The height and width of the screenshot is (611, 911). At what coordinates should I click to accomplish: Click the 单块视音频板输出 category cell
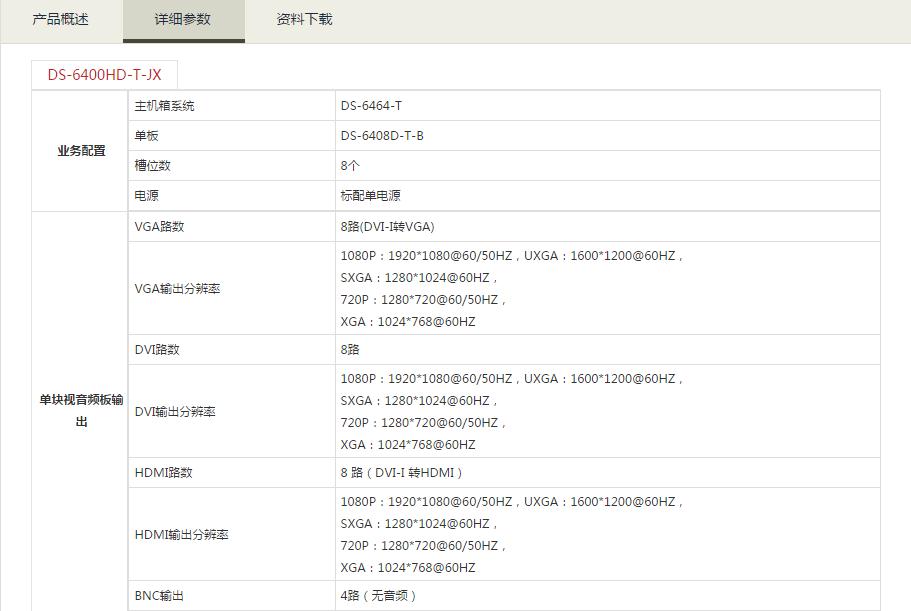81,410
